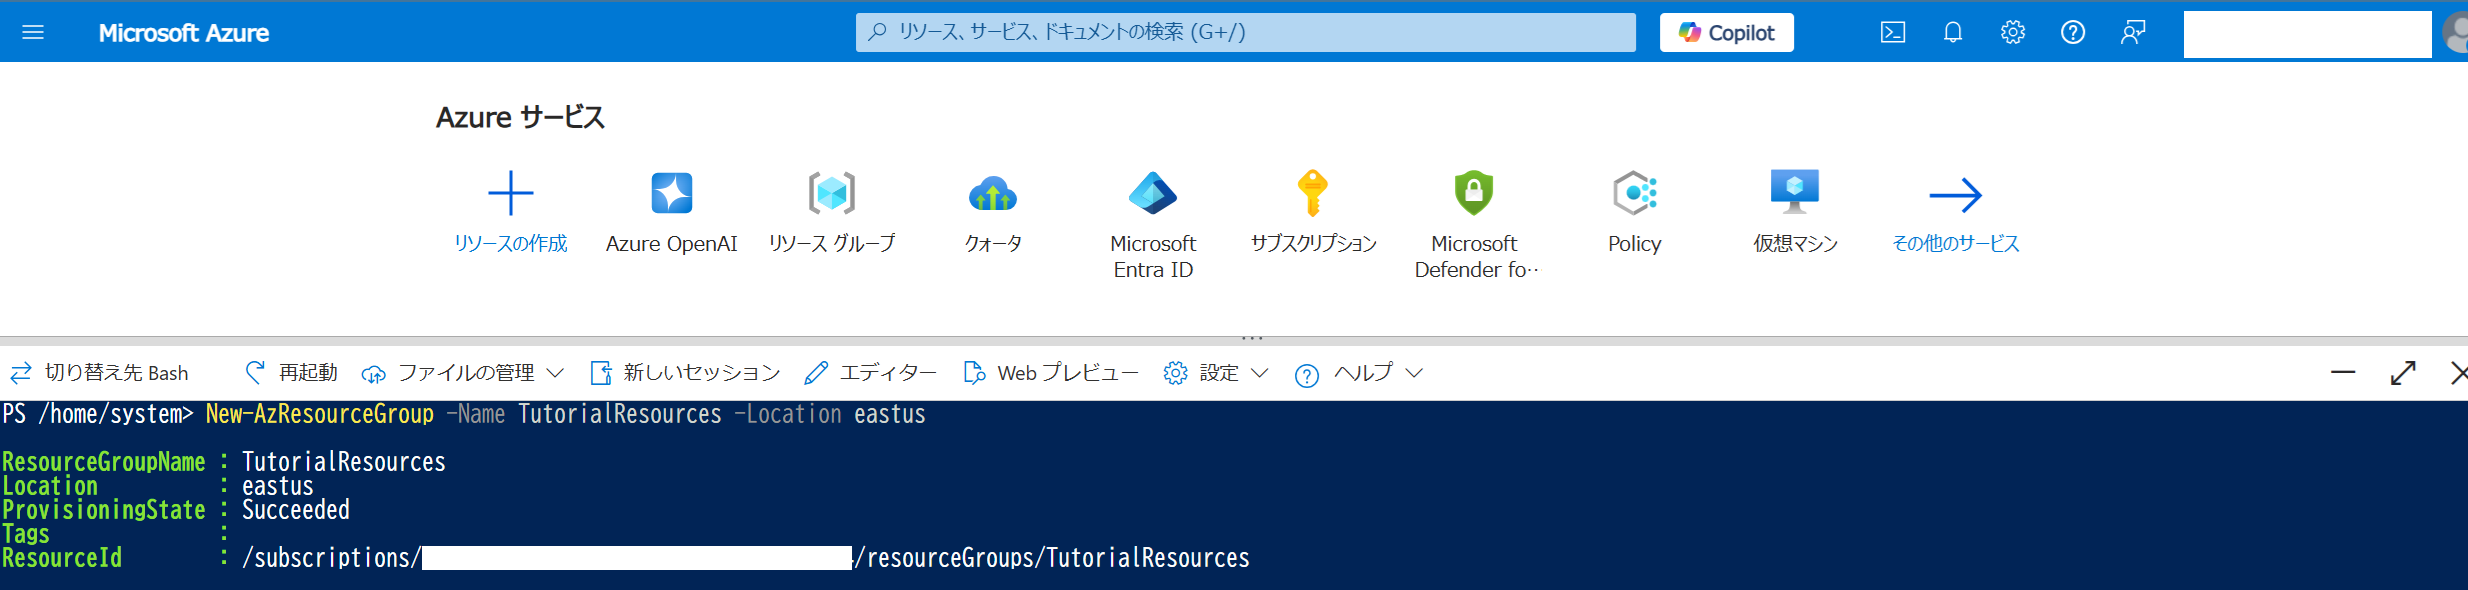Click その他のサービス arrow
The height and width of the screenshot is (590, 2468).
[1956, 195]
